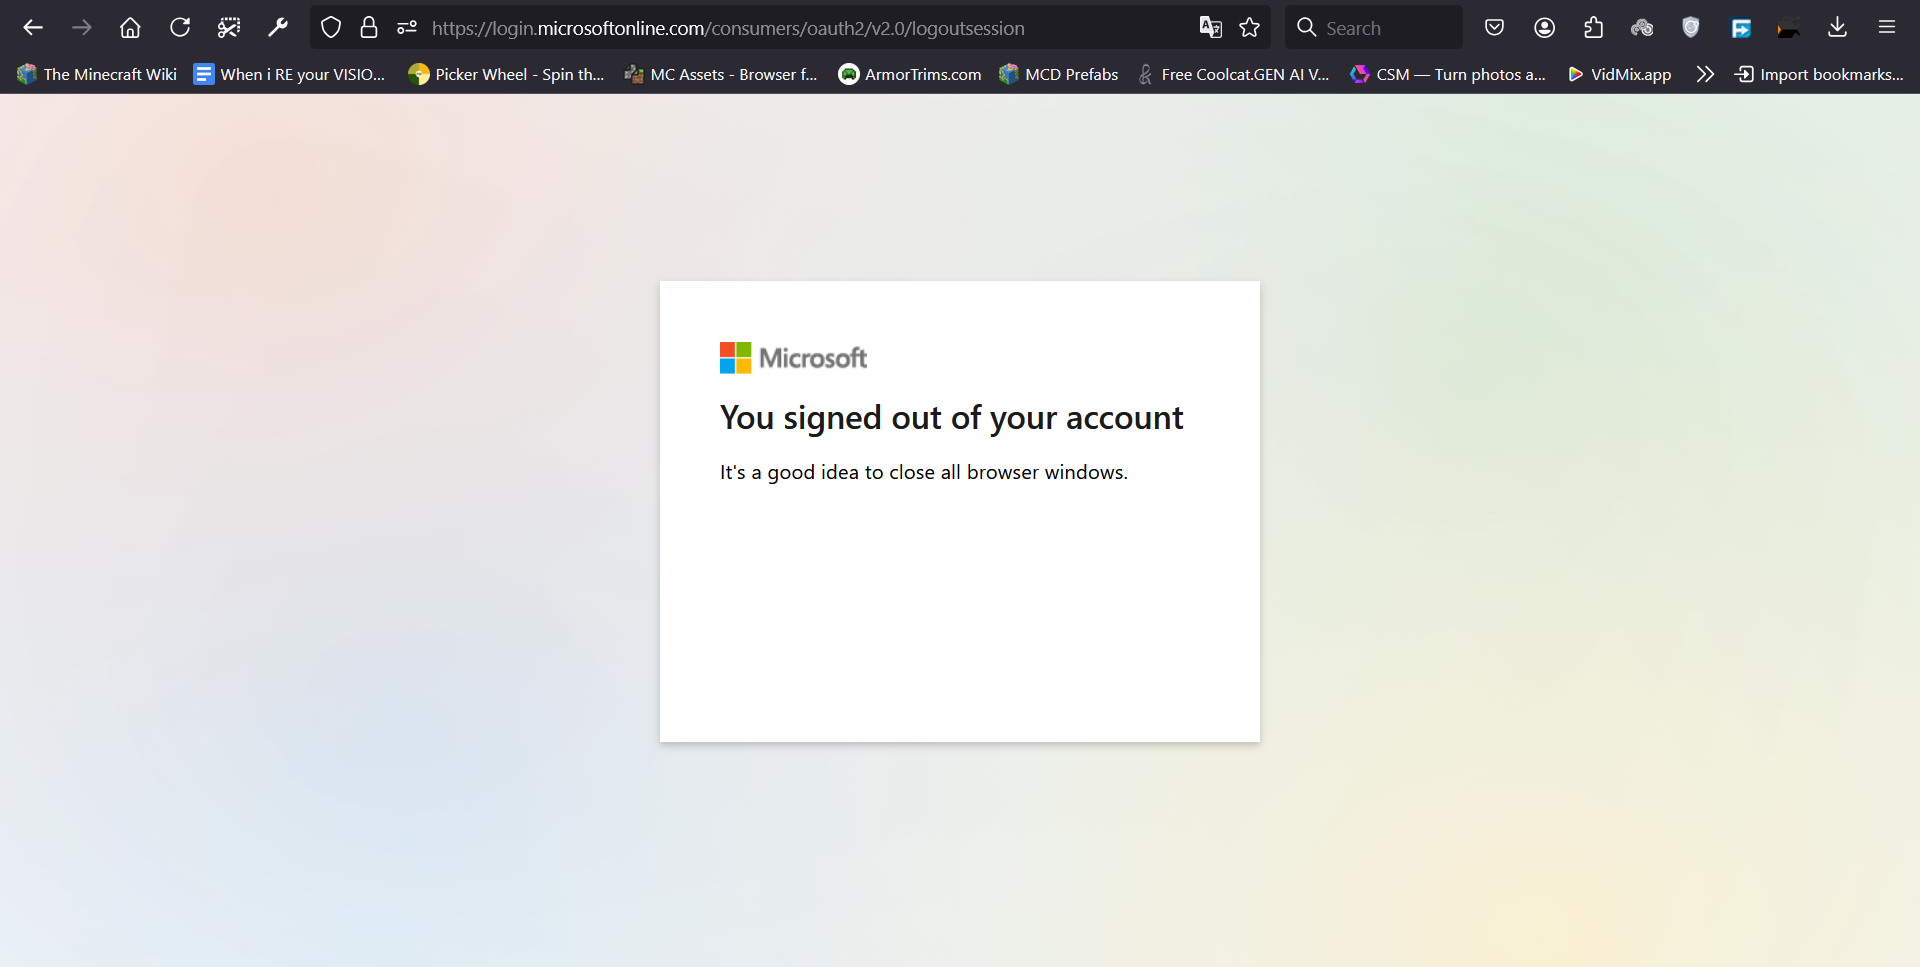Open MCD Prefabs bookmark
The width and height of the screenshot is (1920, 967).
pos(1059,74)
